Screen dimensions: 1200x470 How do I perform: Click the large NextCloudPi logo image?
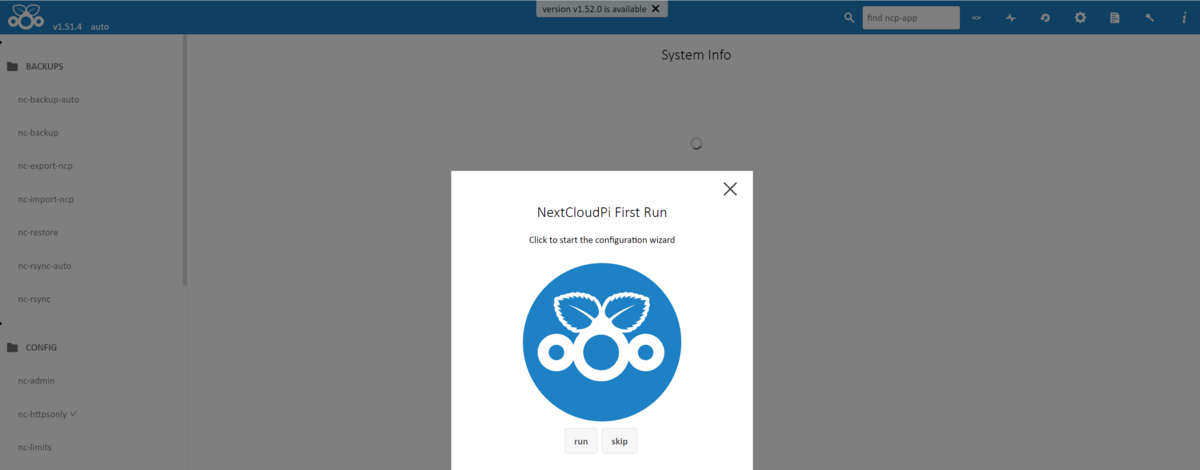[x=602, y=342]
